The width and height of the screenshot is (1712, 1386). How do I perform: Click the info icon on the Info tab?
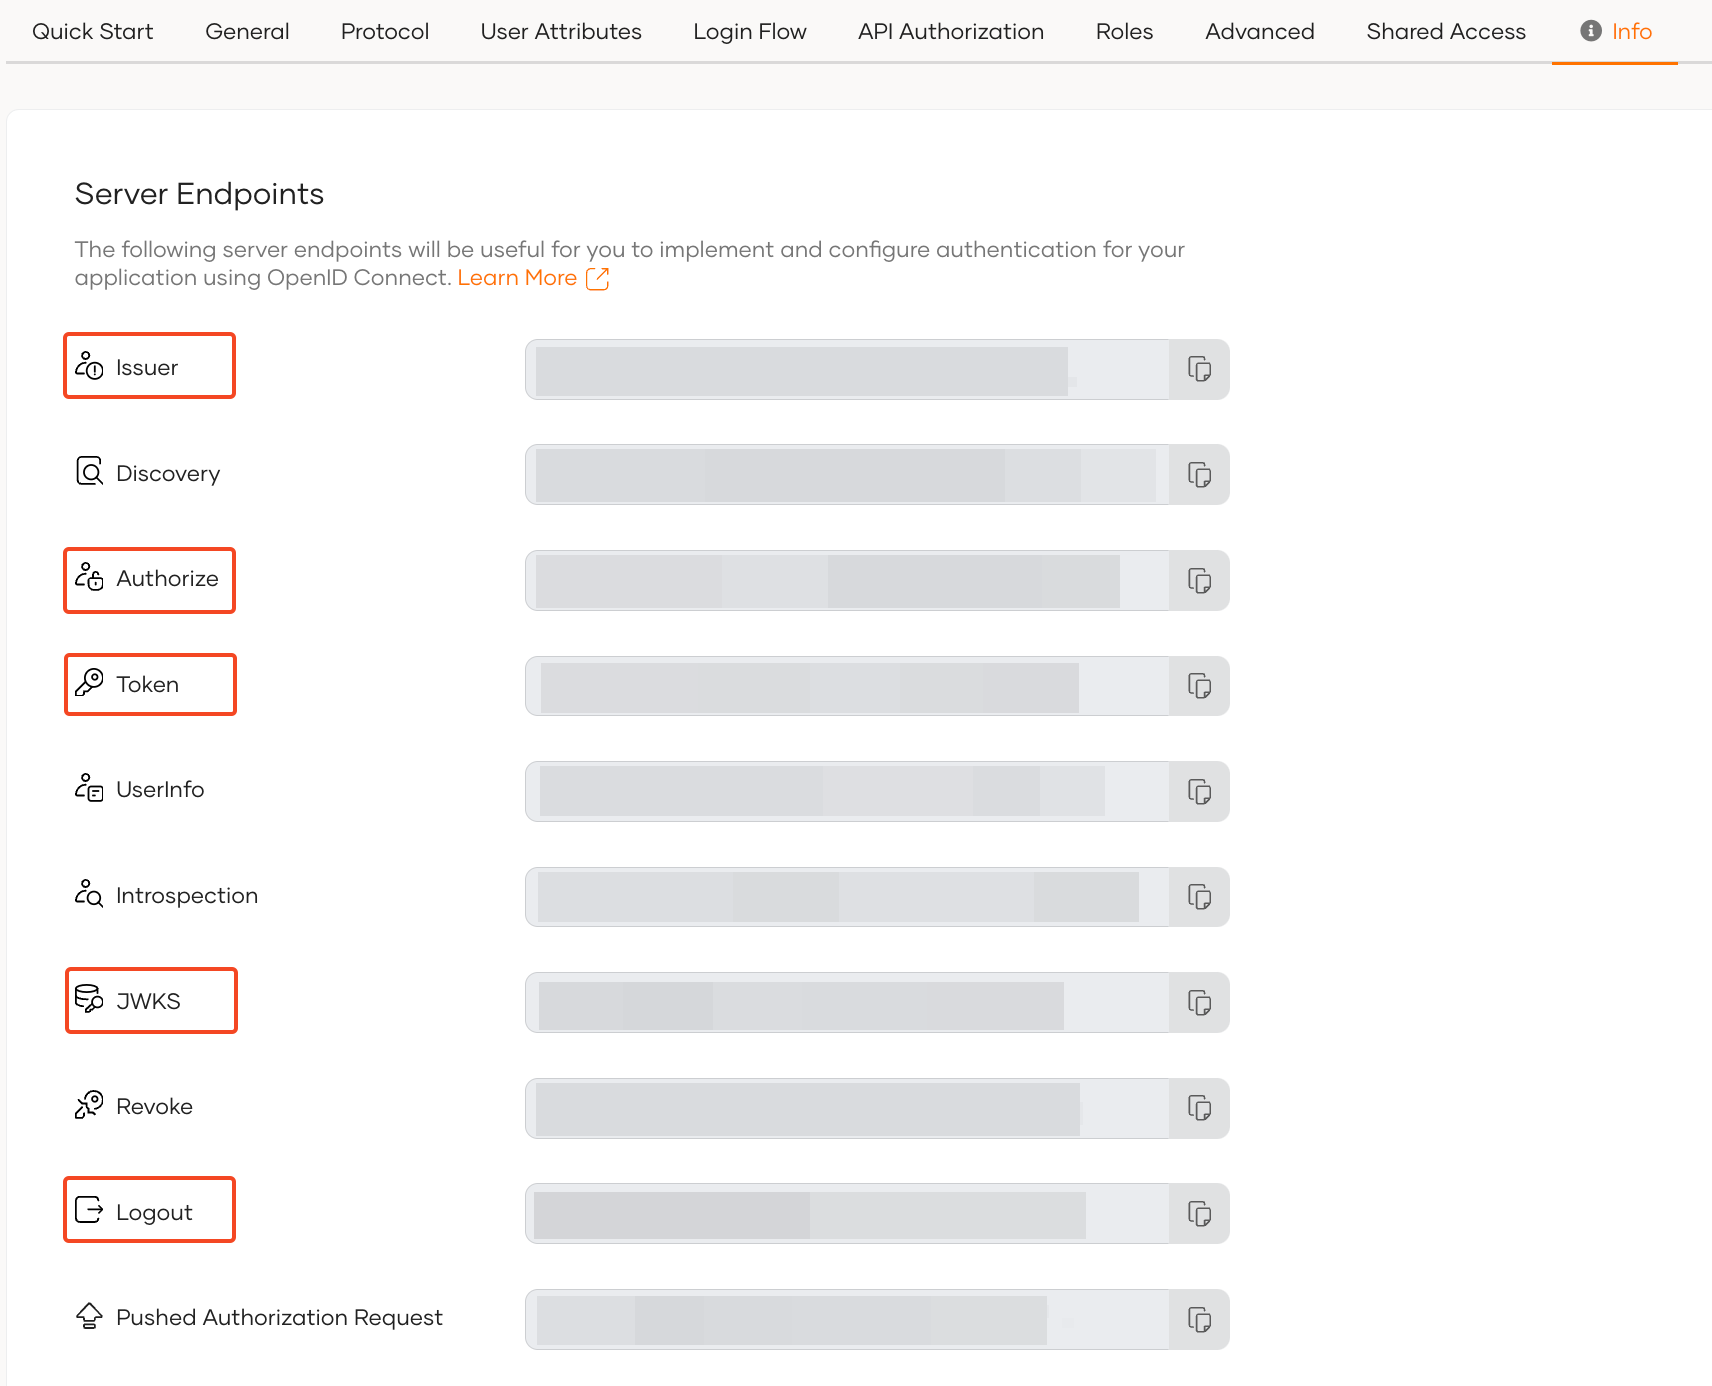(1591, 31)
